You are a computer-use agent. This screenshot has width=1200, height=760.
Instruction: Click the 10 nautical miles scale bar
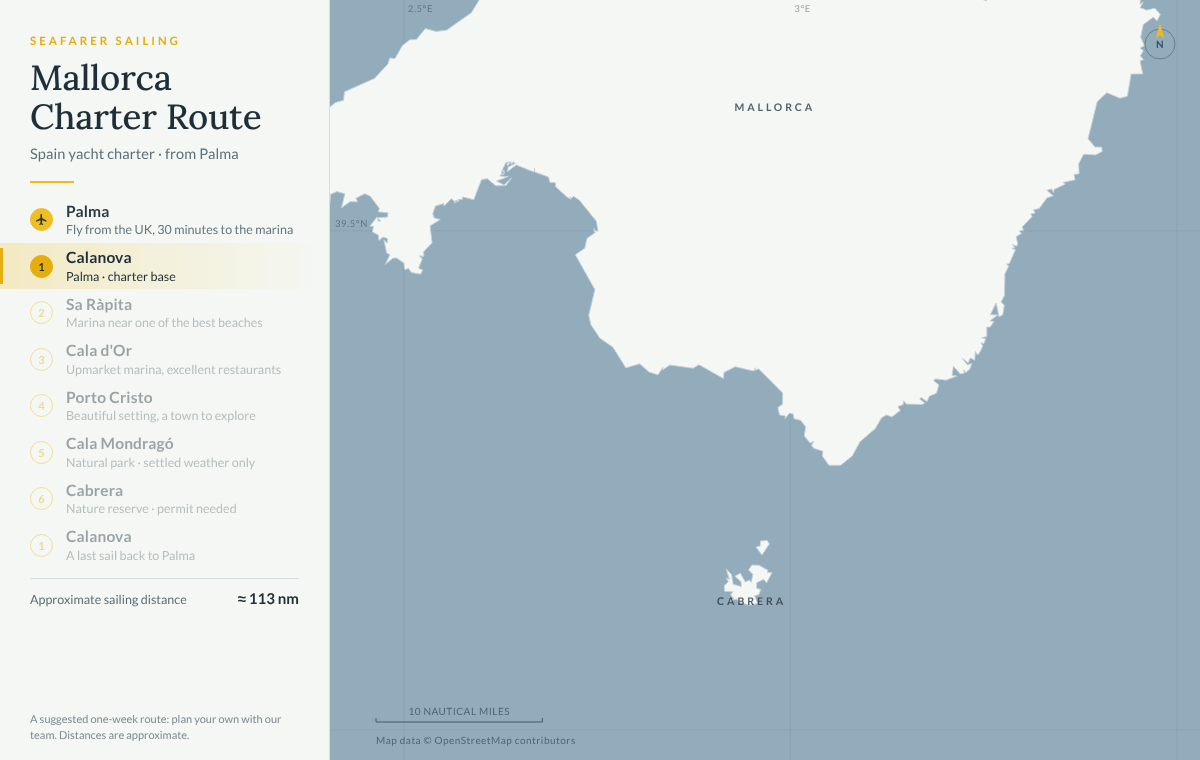pyautogui.click(x=459, y=715)
